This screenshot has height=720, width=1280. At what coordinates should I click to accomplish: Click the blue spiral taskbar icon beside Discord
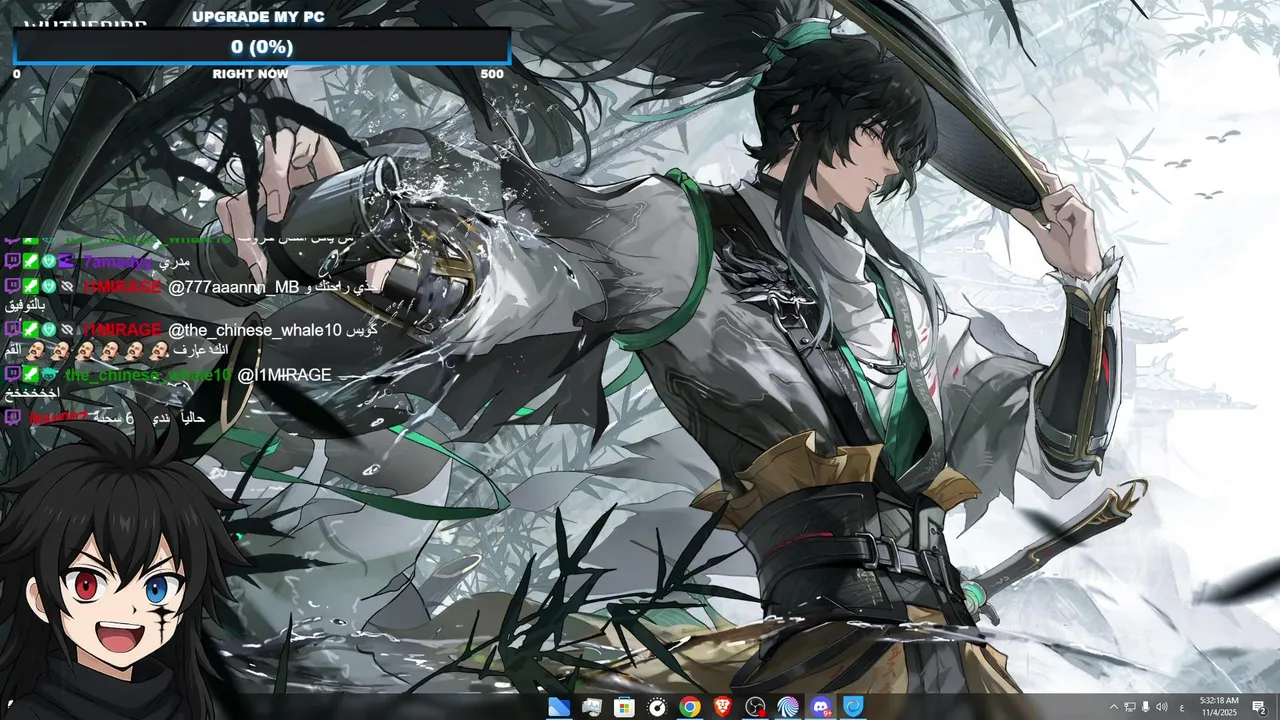[853, 707]
